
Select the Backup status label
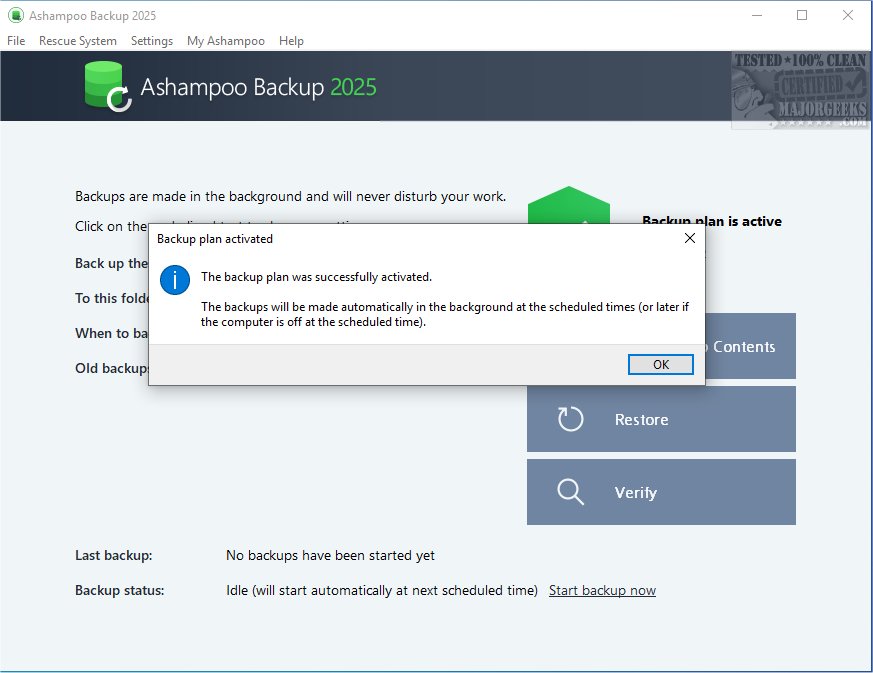point(120,590)
